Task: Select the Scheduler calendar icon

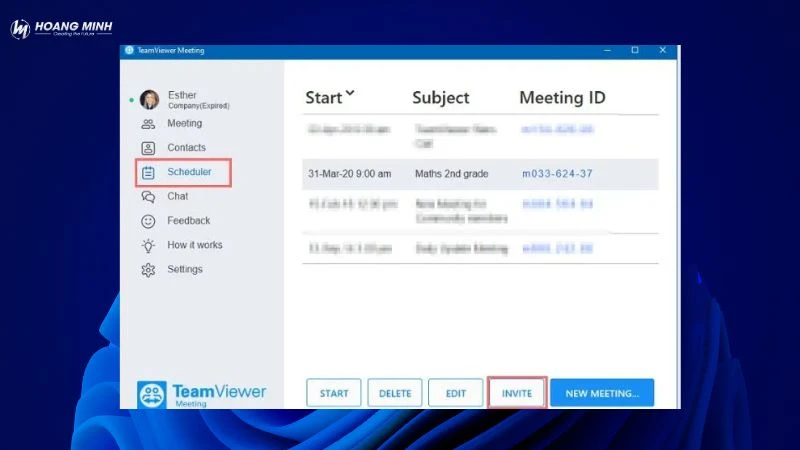Action: point(148,172)
